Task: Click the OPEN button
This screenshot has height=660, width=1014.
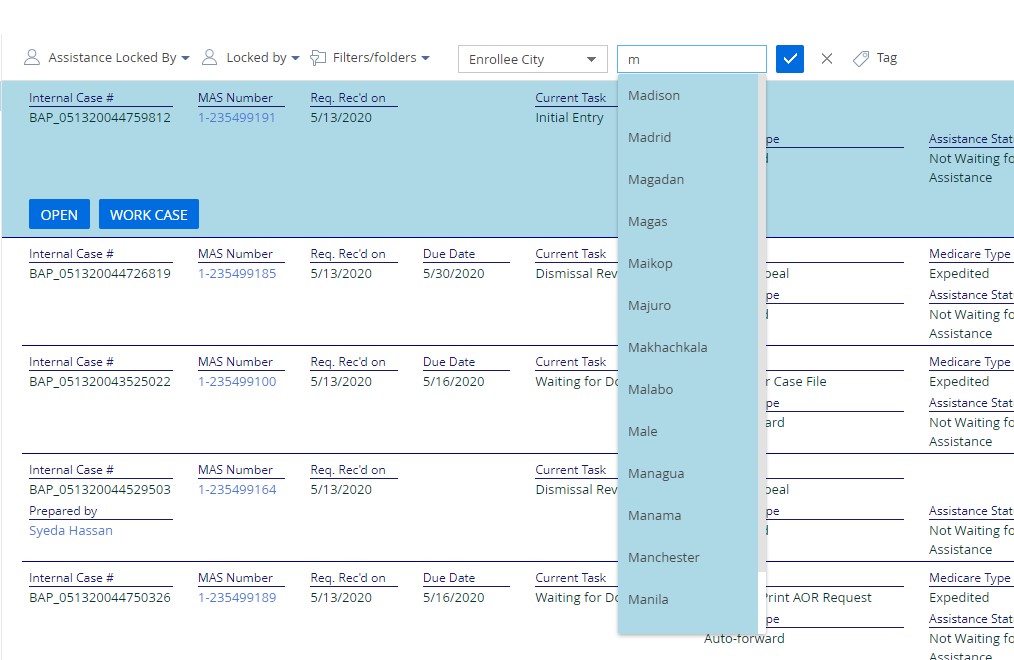Action: point(59,215)
